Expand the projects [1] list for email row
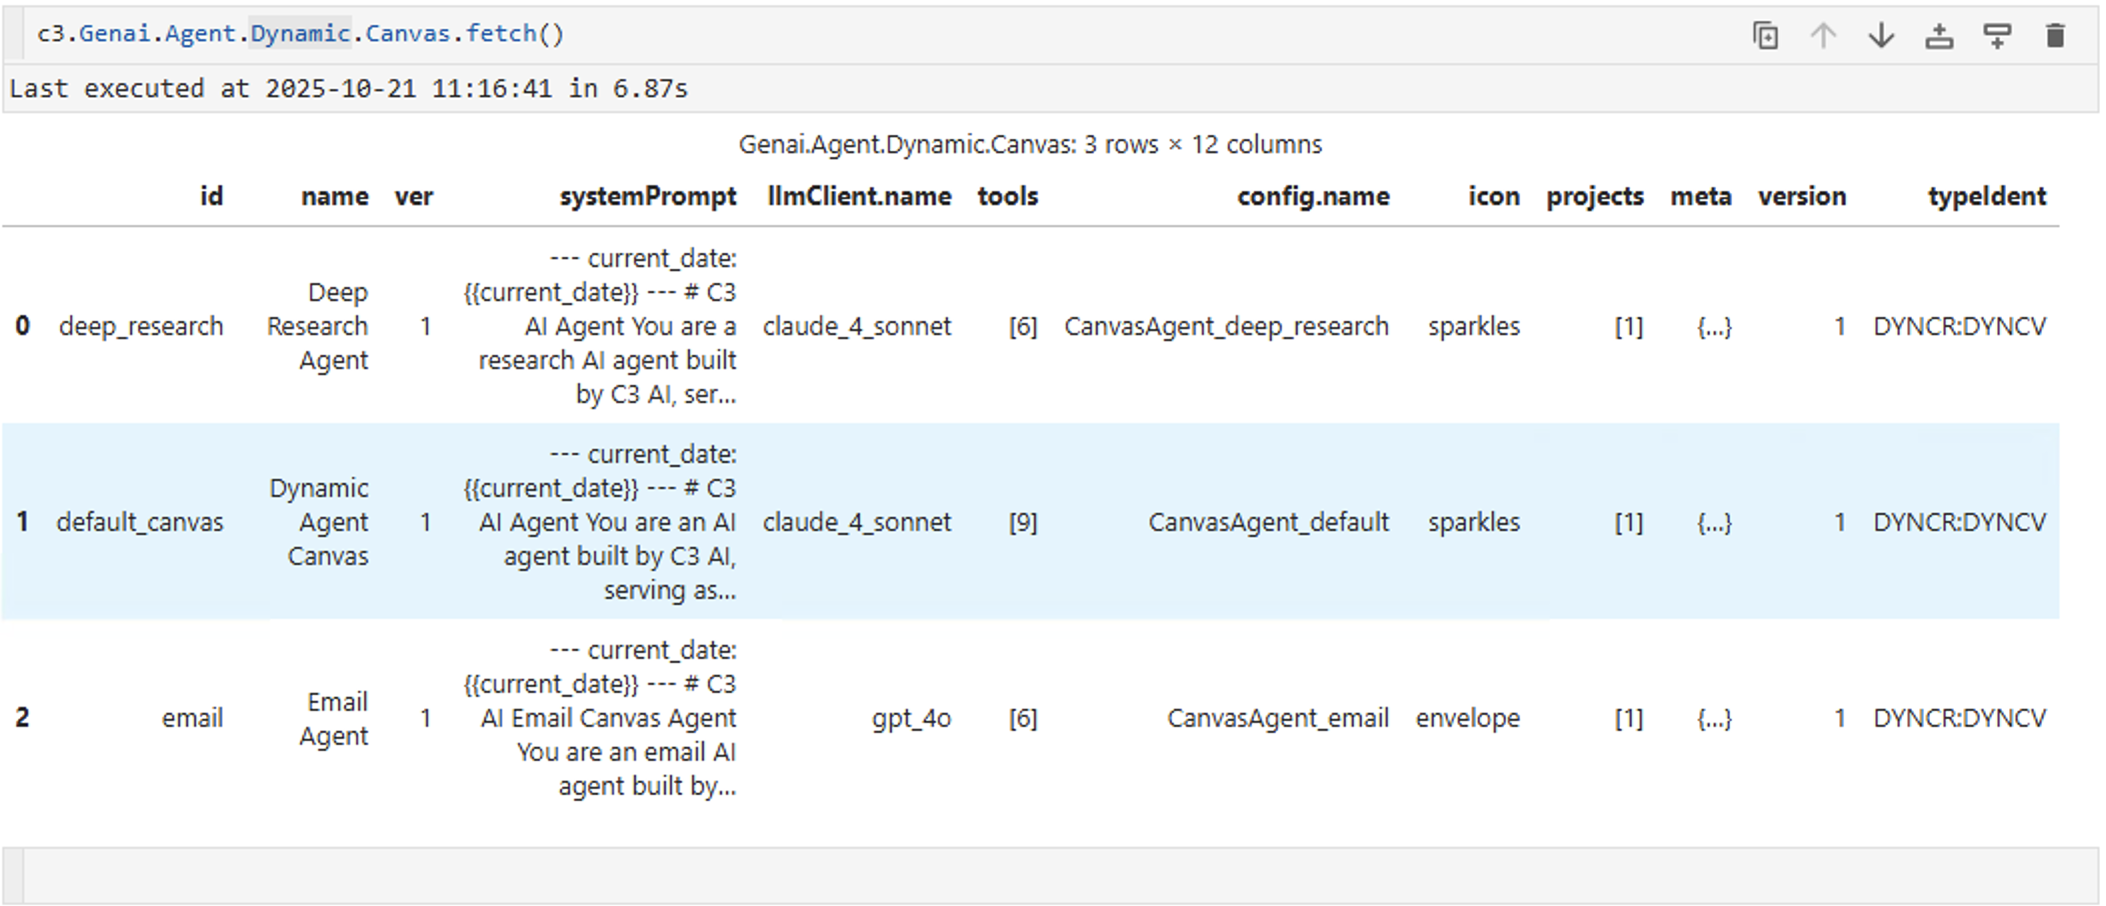The height and width of the screenshot is (906, 2106). click(1628, 719)
